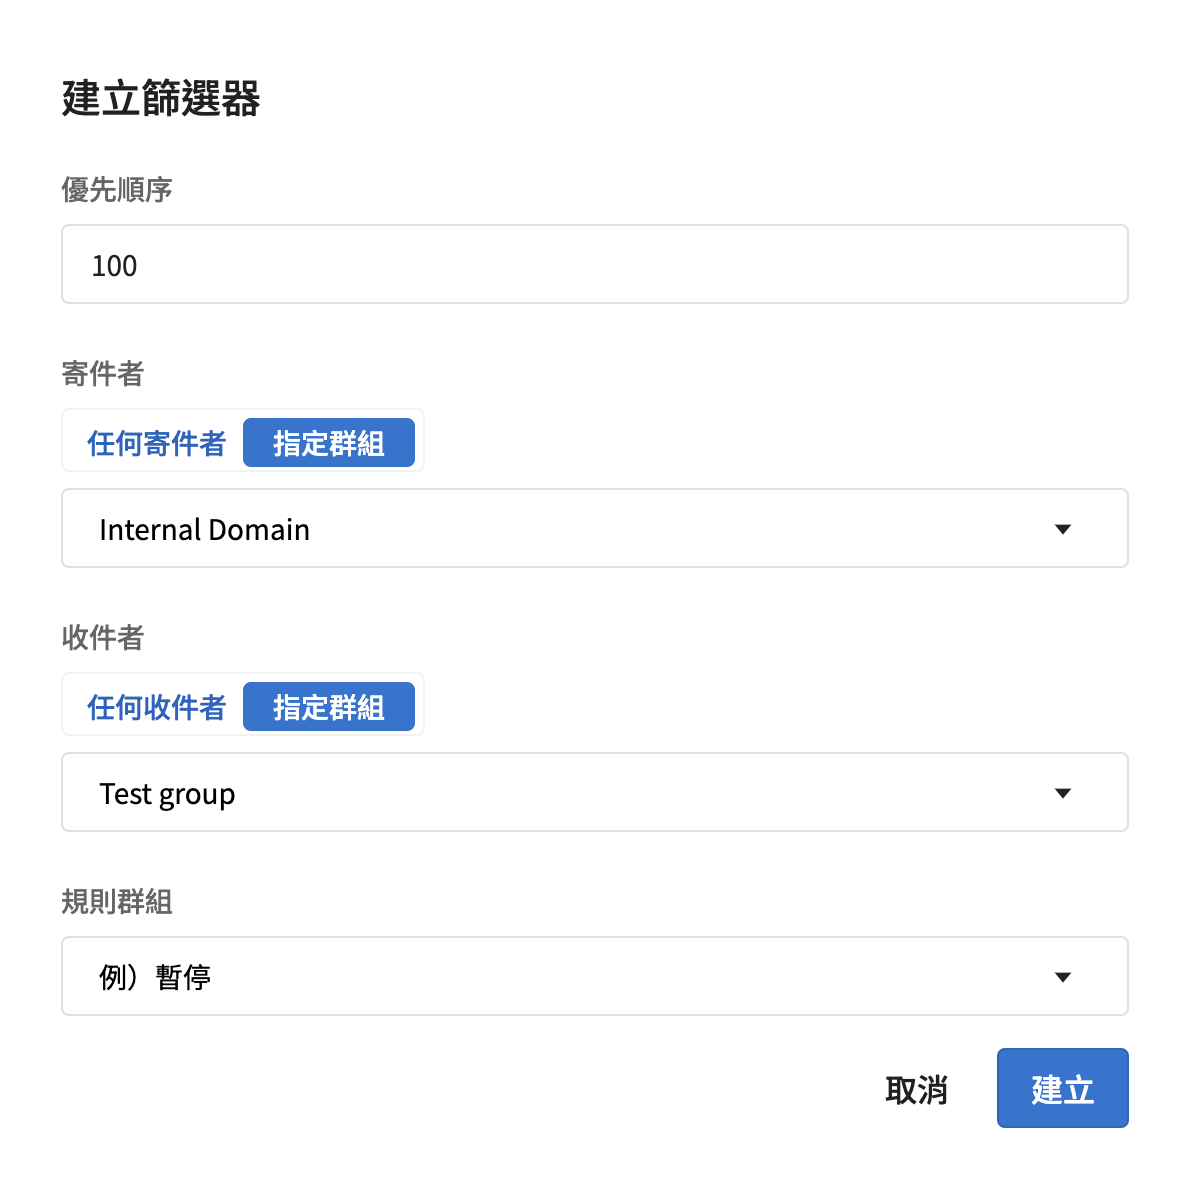Click the 建立 button to create filter
Screen dimensions: 1186x1190
coord(1062,1088)
